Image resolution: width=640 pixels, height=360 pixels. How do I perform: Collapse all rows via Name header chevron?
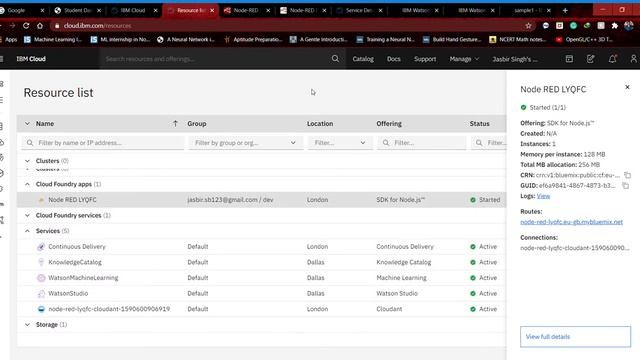[x=27, y=123]
